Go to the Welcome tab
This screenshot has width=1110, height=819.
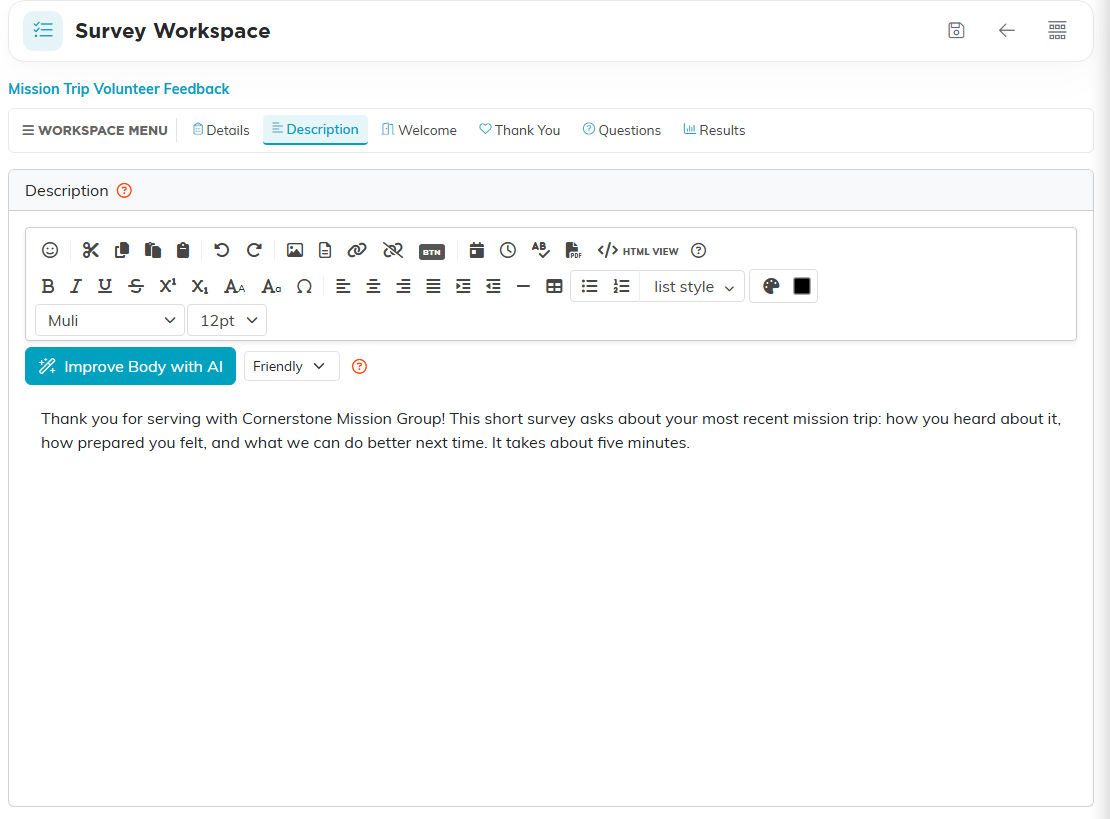tap(419, 130)
